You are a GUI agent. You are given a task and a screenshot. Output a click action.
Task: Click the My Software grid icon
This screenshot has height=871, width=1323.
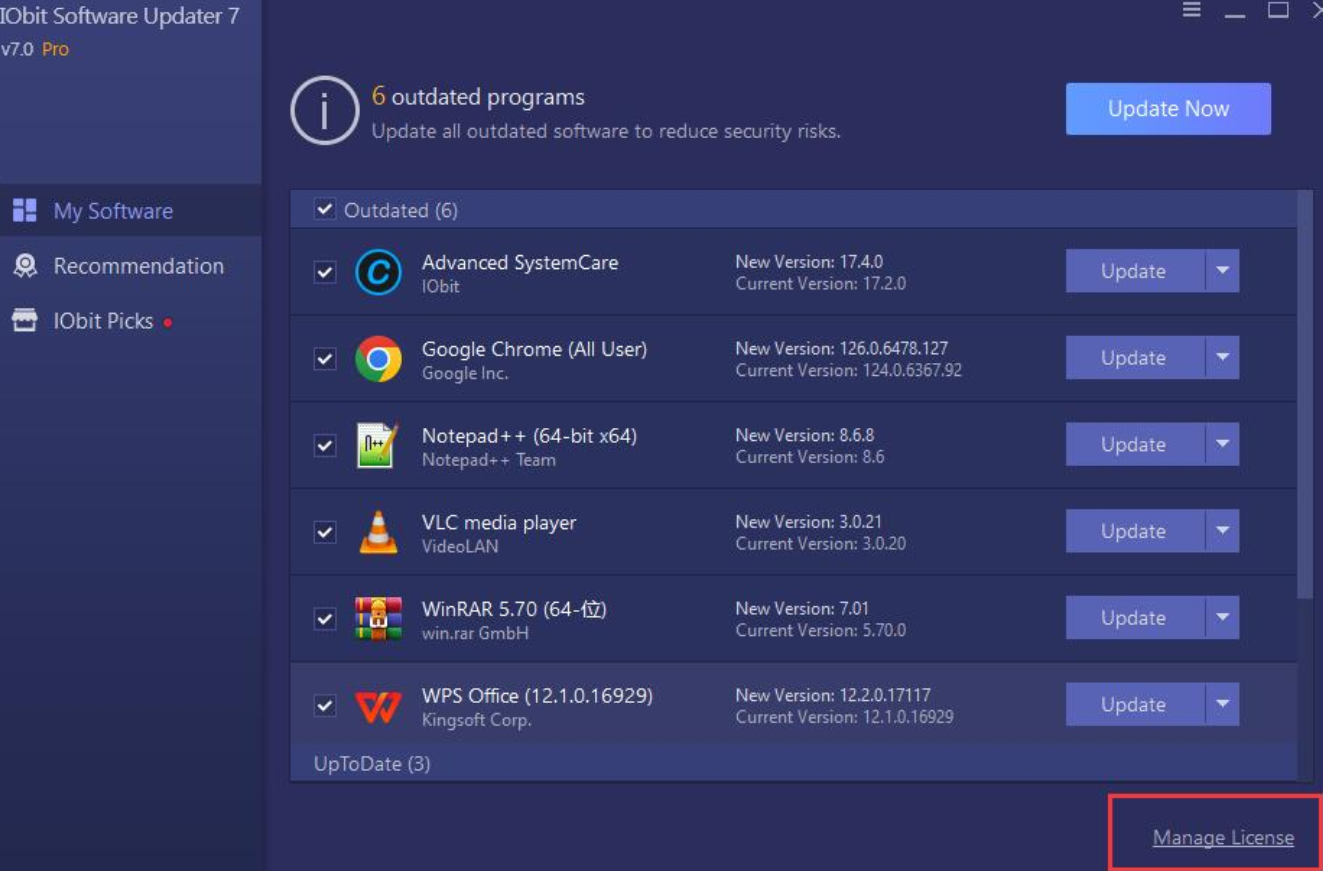[24, 211]
